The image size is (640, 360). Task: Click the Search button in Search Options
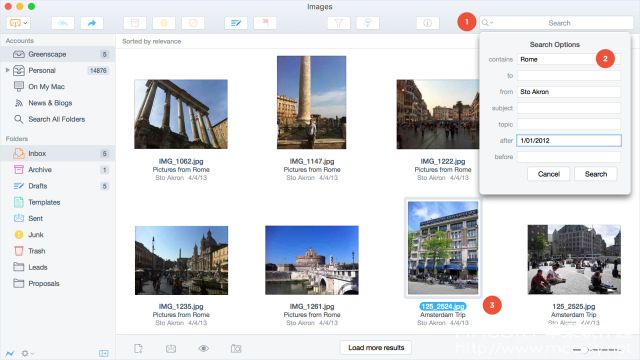(596, 174)
